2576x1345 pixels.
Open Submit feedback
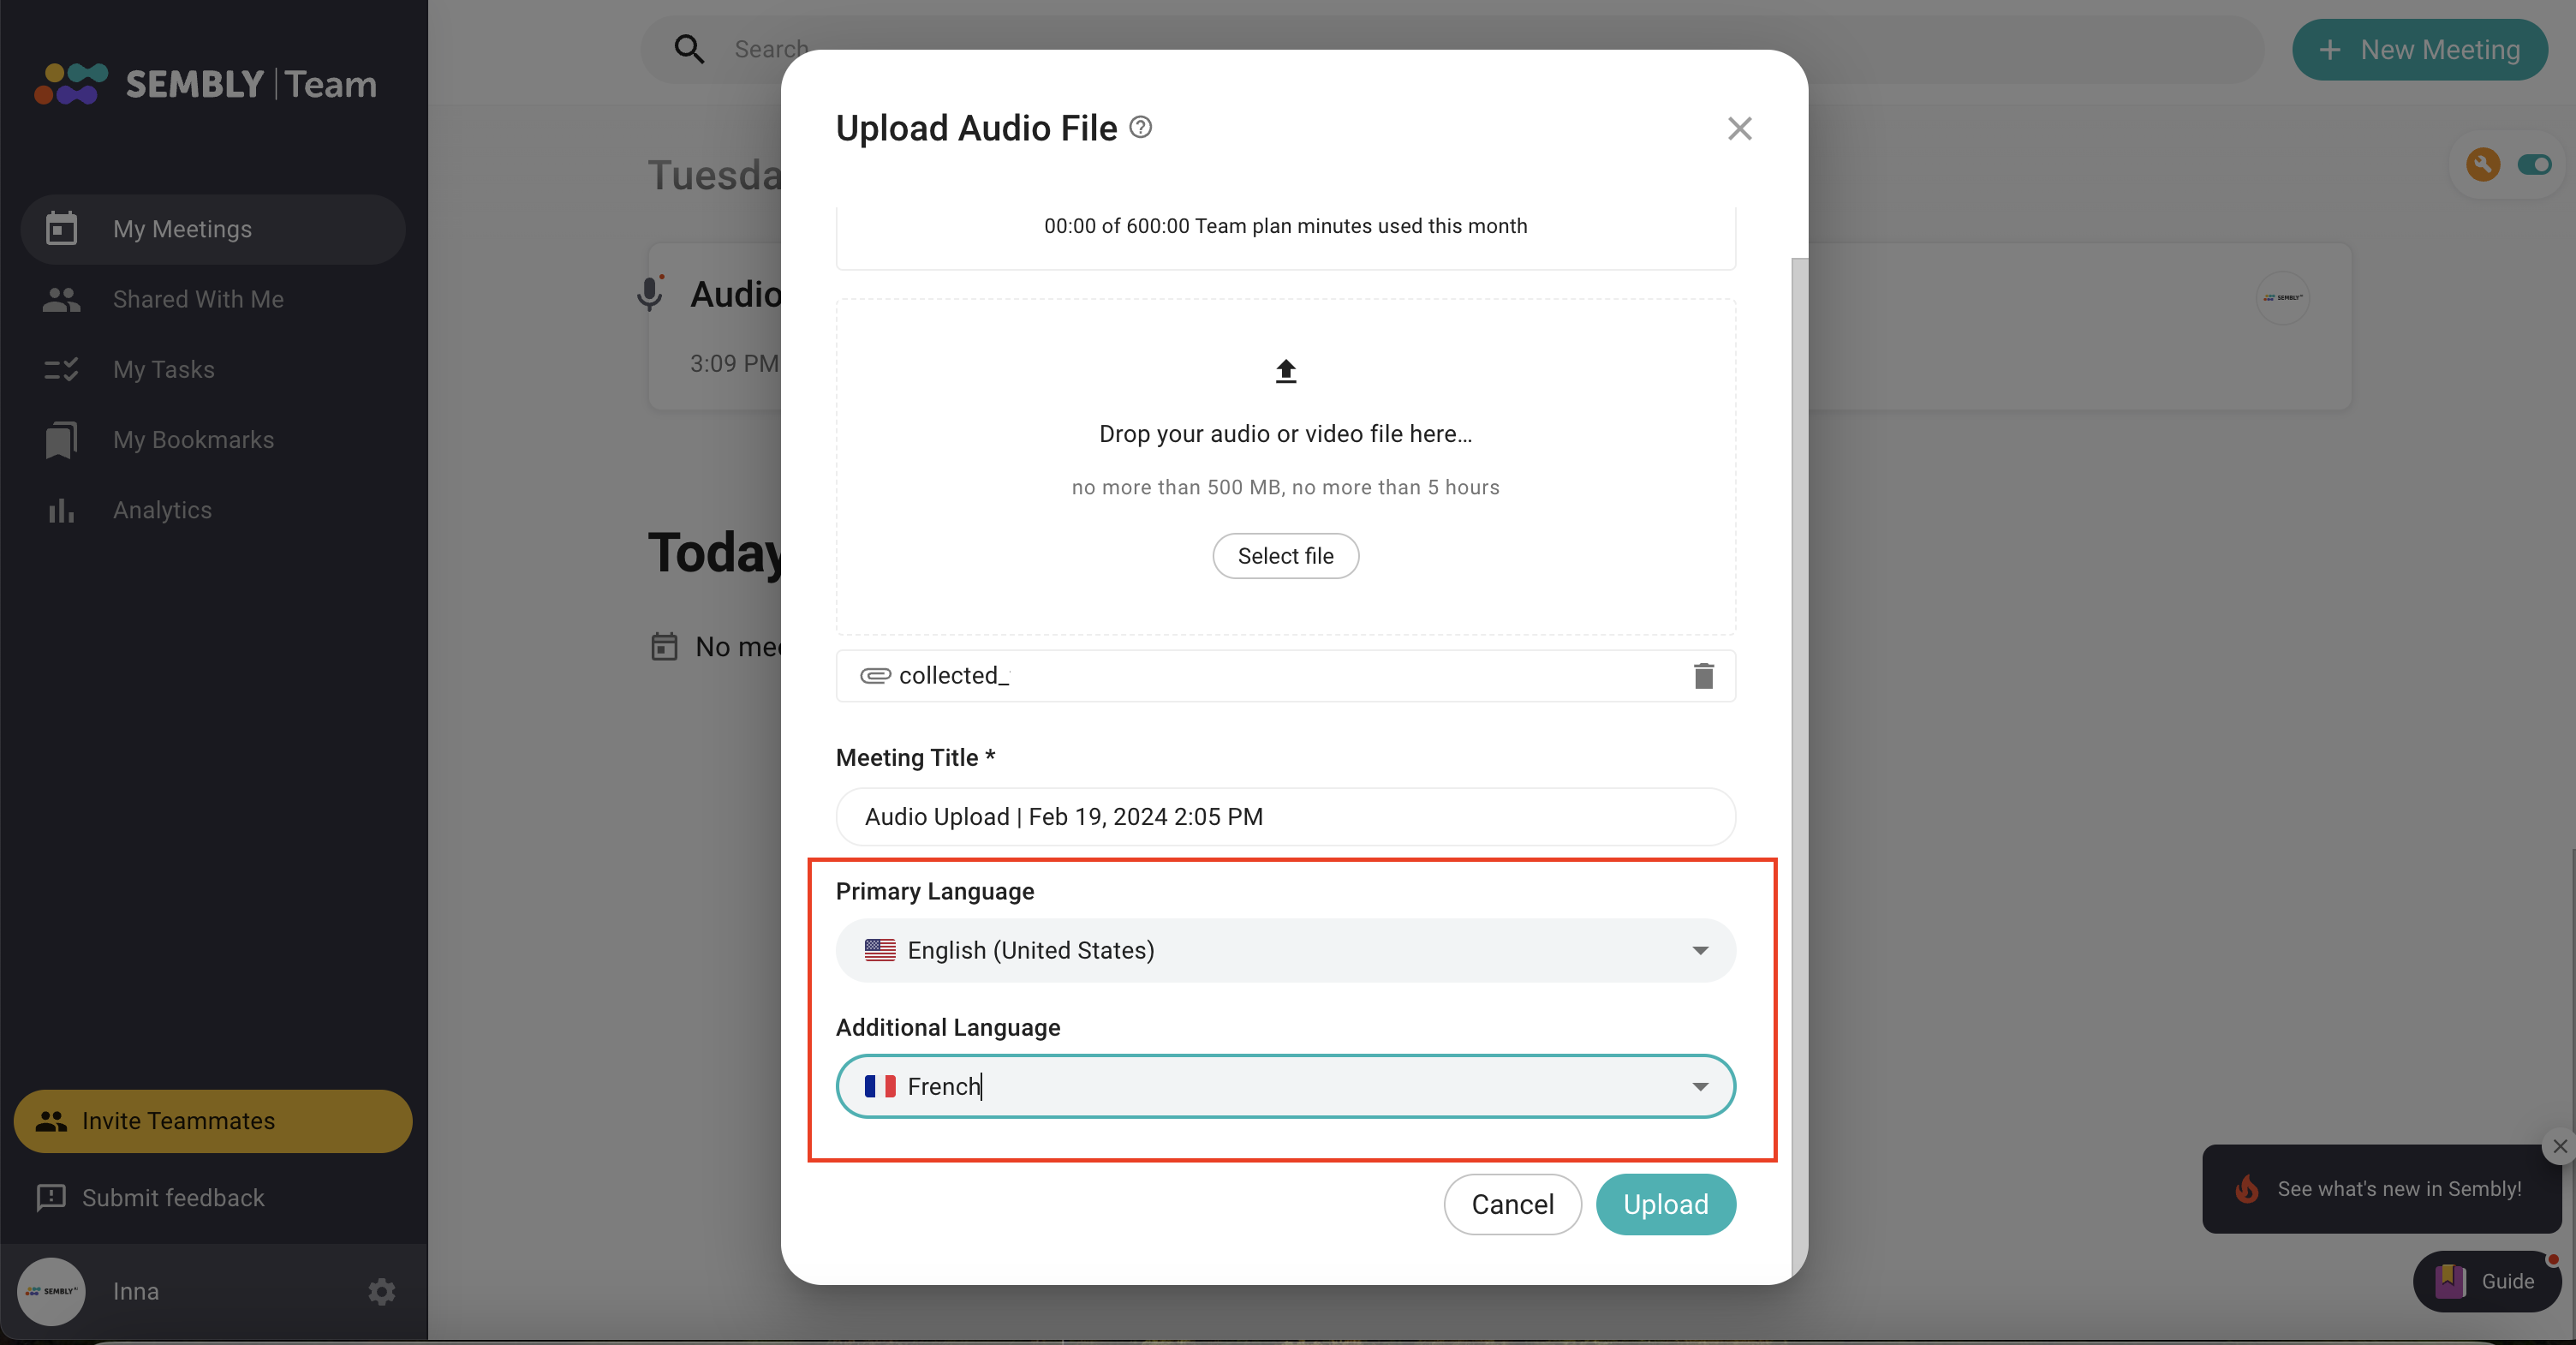(172, 1197)
